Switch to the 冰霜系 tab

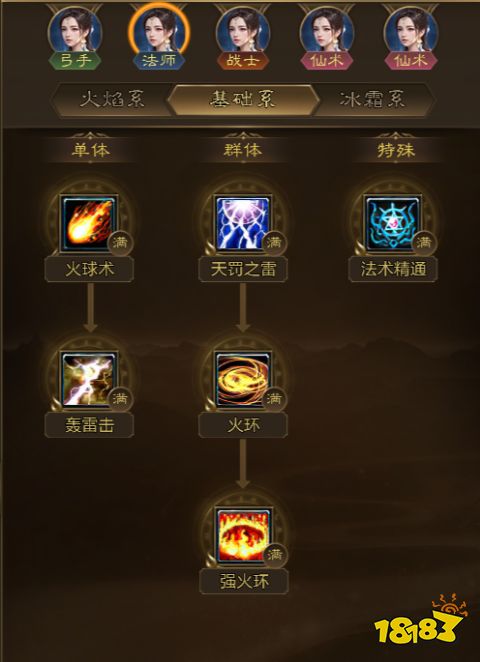(373, 100)
